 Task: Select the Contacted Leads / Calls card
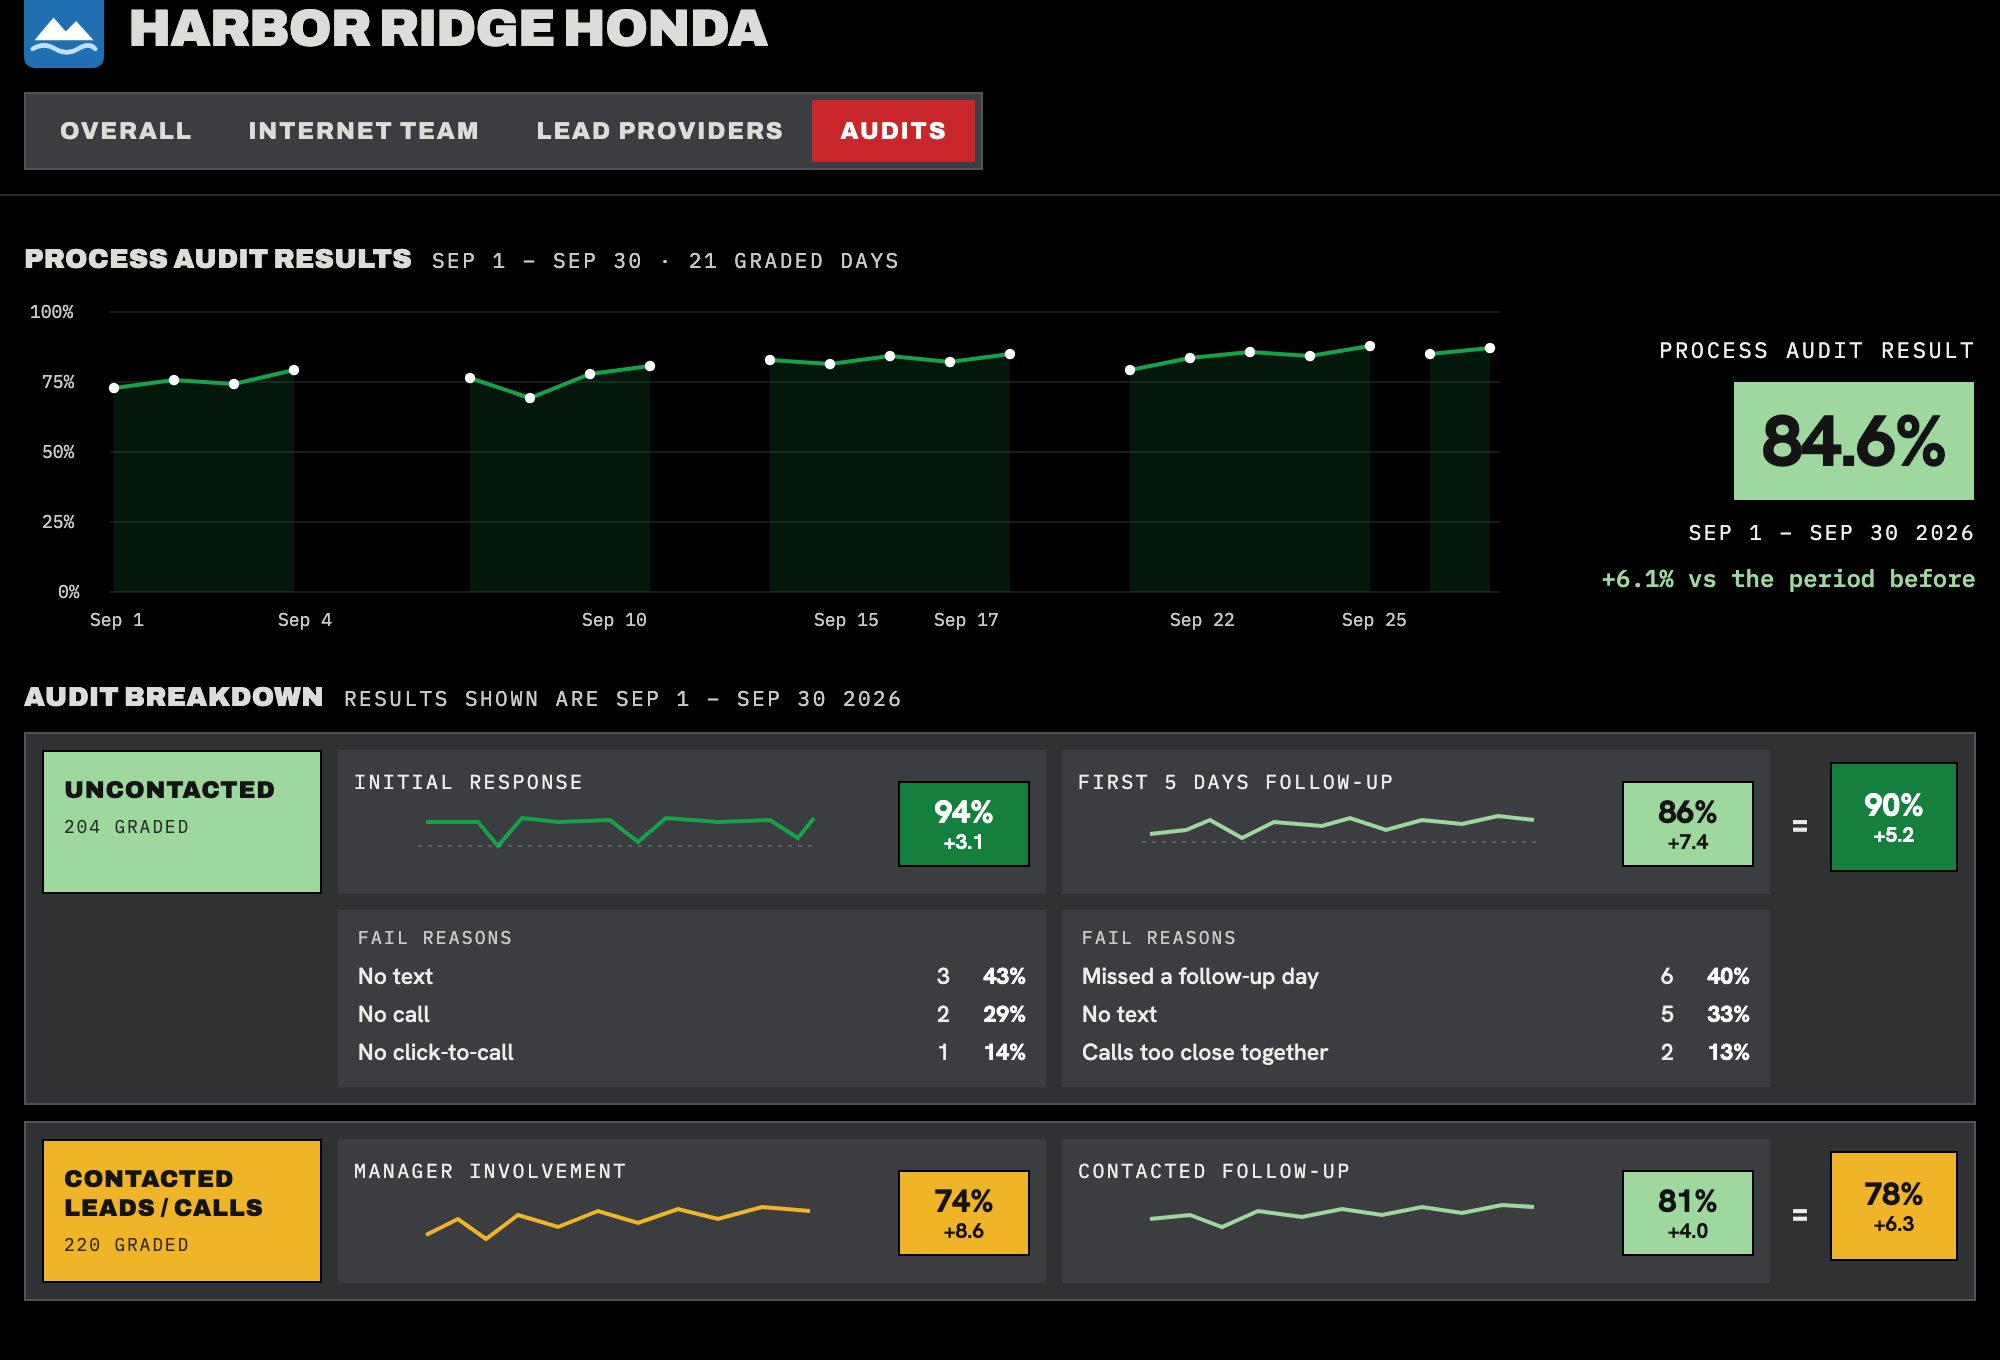click(182, 1211)
